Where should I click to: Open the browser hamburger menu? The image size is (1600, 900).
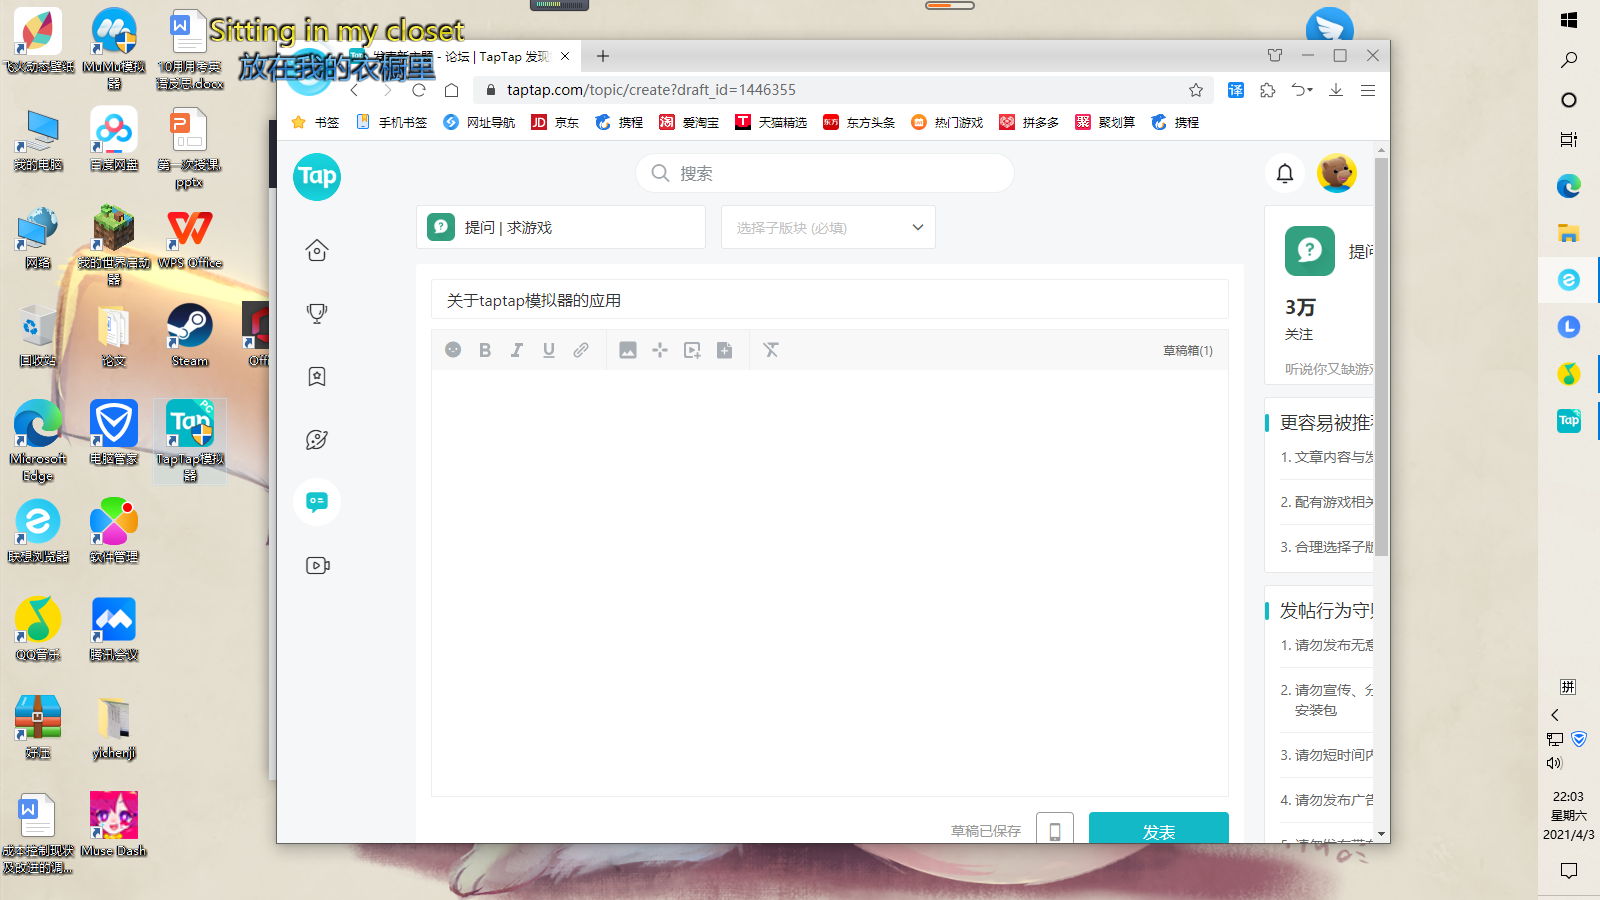(x=1368, y=90)
